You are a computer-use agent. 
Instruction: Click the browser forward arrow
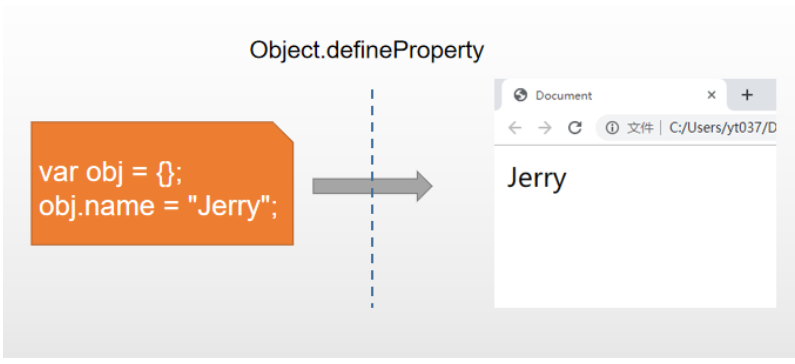point(545,128)
